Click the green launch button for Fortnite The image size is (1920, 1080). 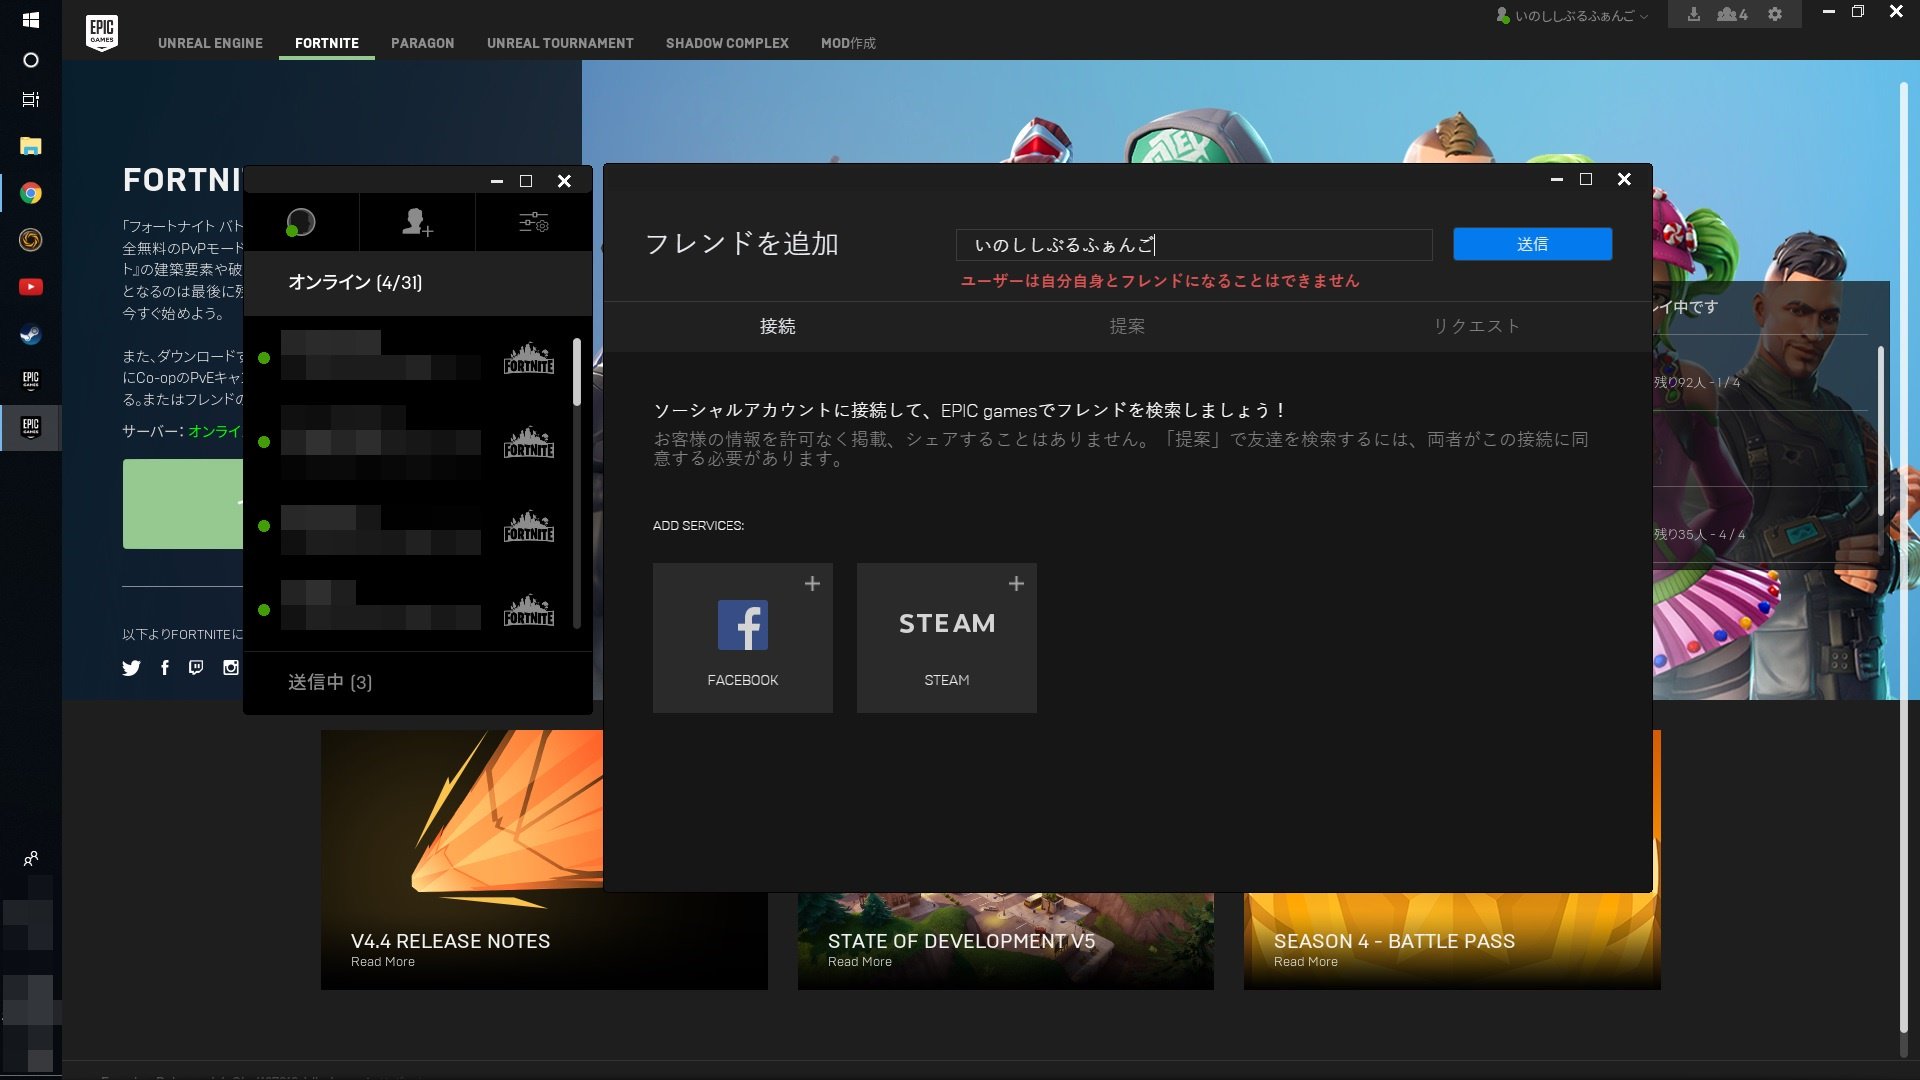[183, 504]
